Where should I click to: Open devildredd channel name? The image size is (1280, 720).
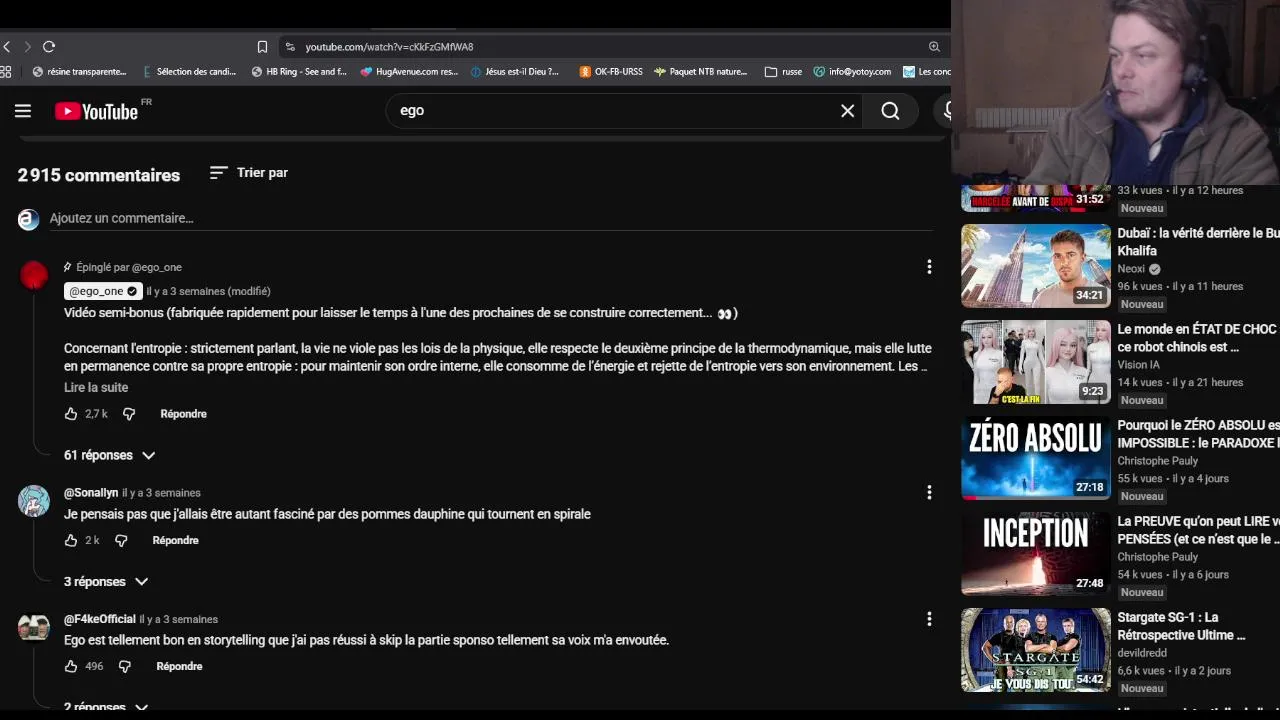[x=1142, y=653]
